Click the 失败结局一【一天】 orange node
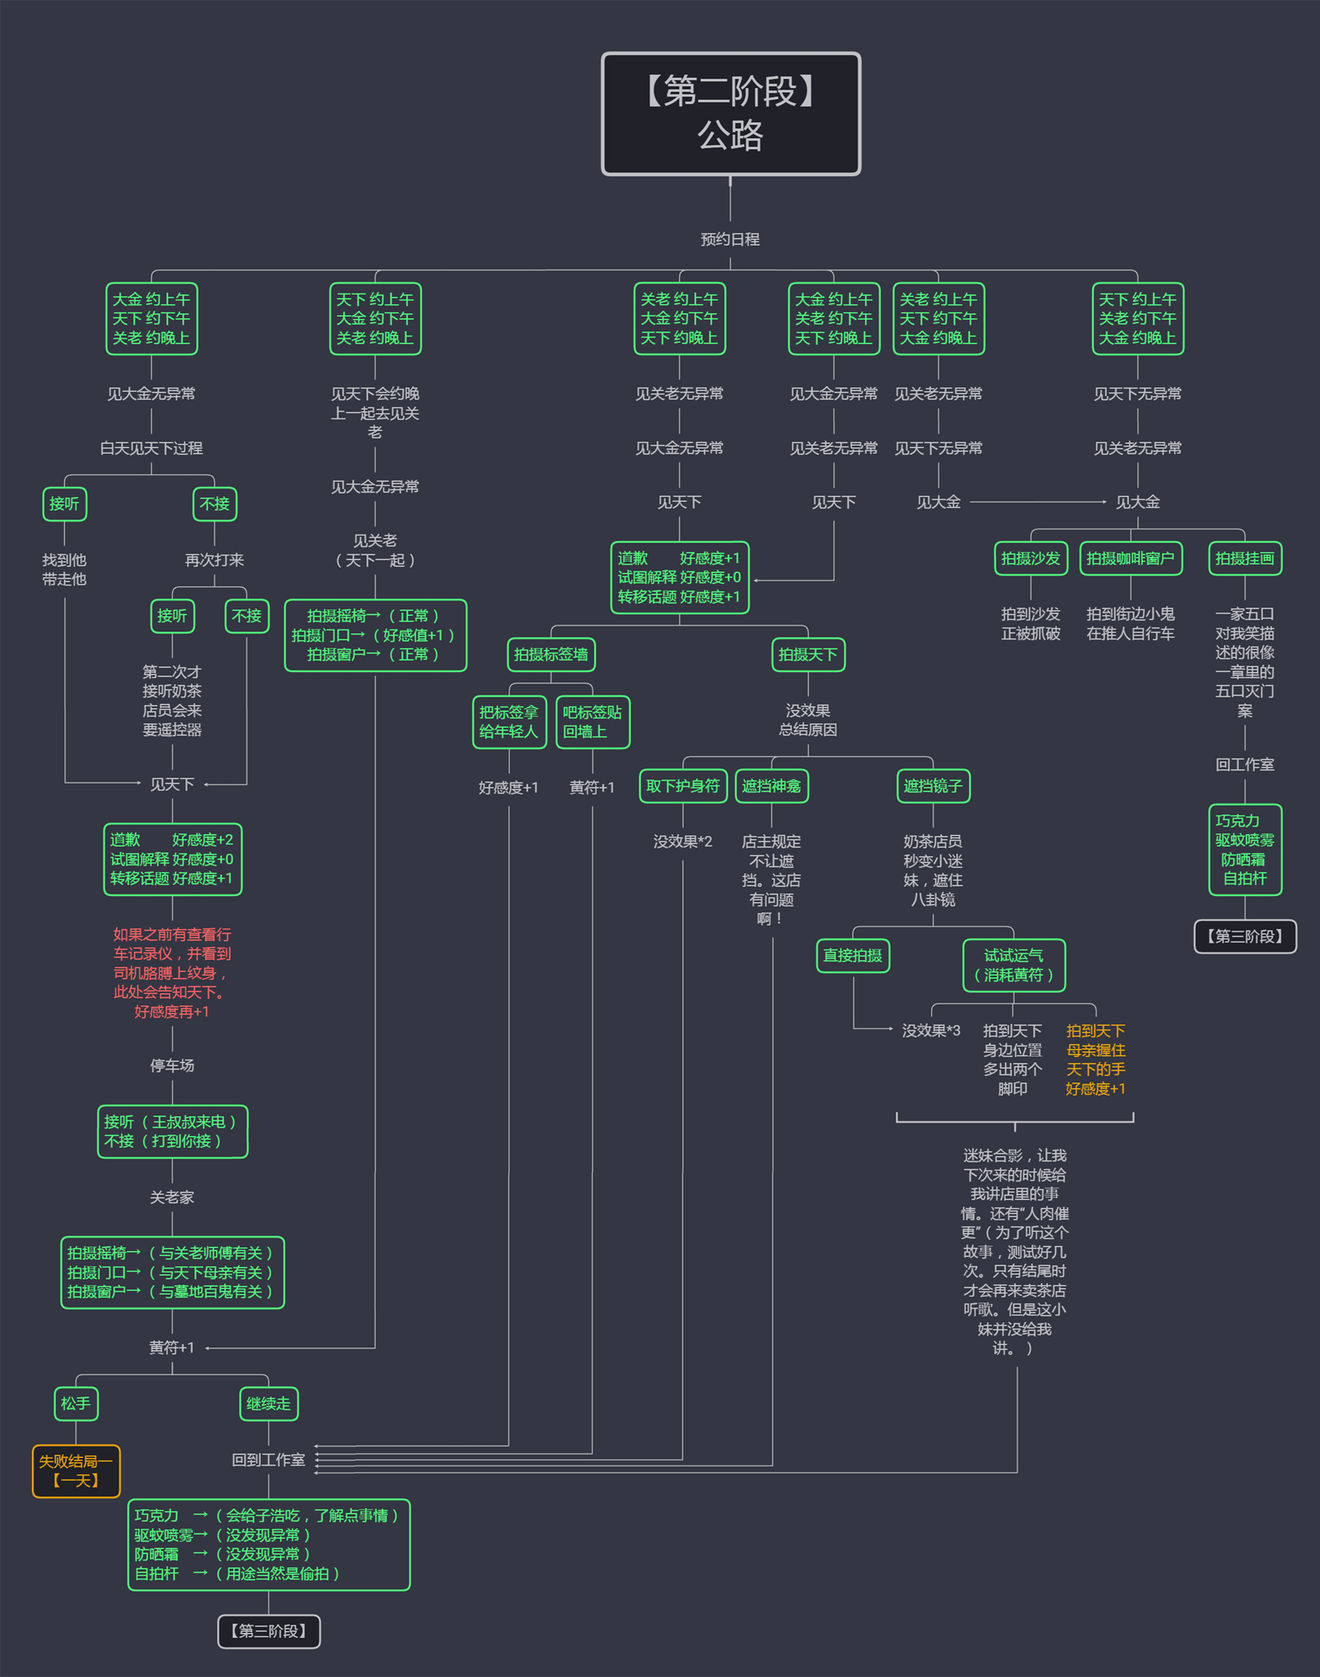This screenshot has height=1677, width=1320. tap(76, 1470)
